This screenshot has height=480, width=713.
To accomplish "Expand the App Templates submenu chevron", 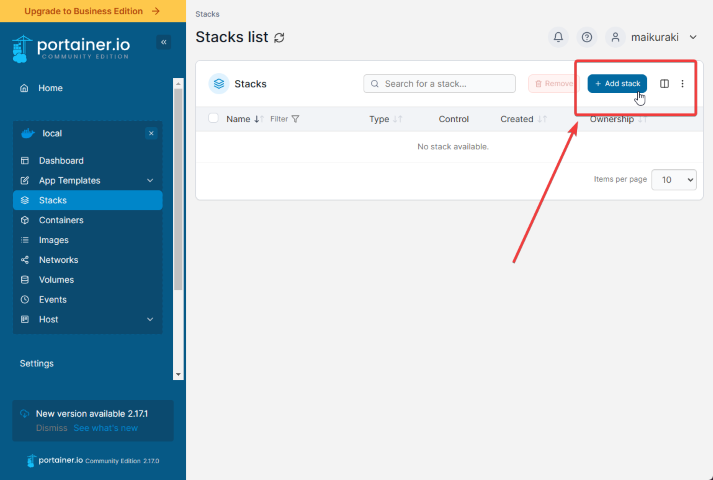I will click(150, 180).
